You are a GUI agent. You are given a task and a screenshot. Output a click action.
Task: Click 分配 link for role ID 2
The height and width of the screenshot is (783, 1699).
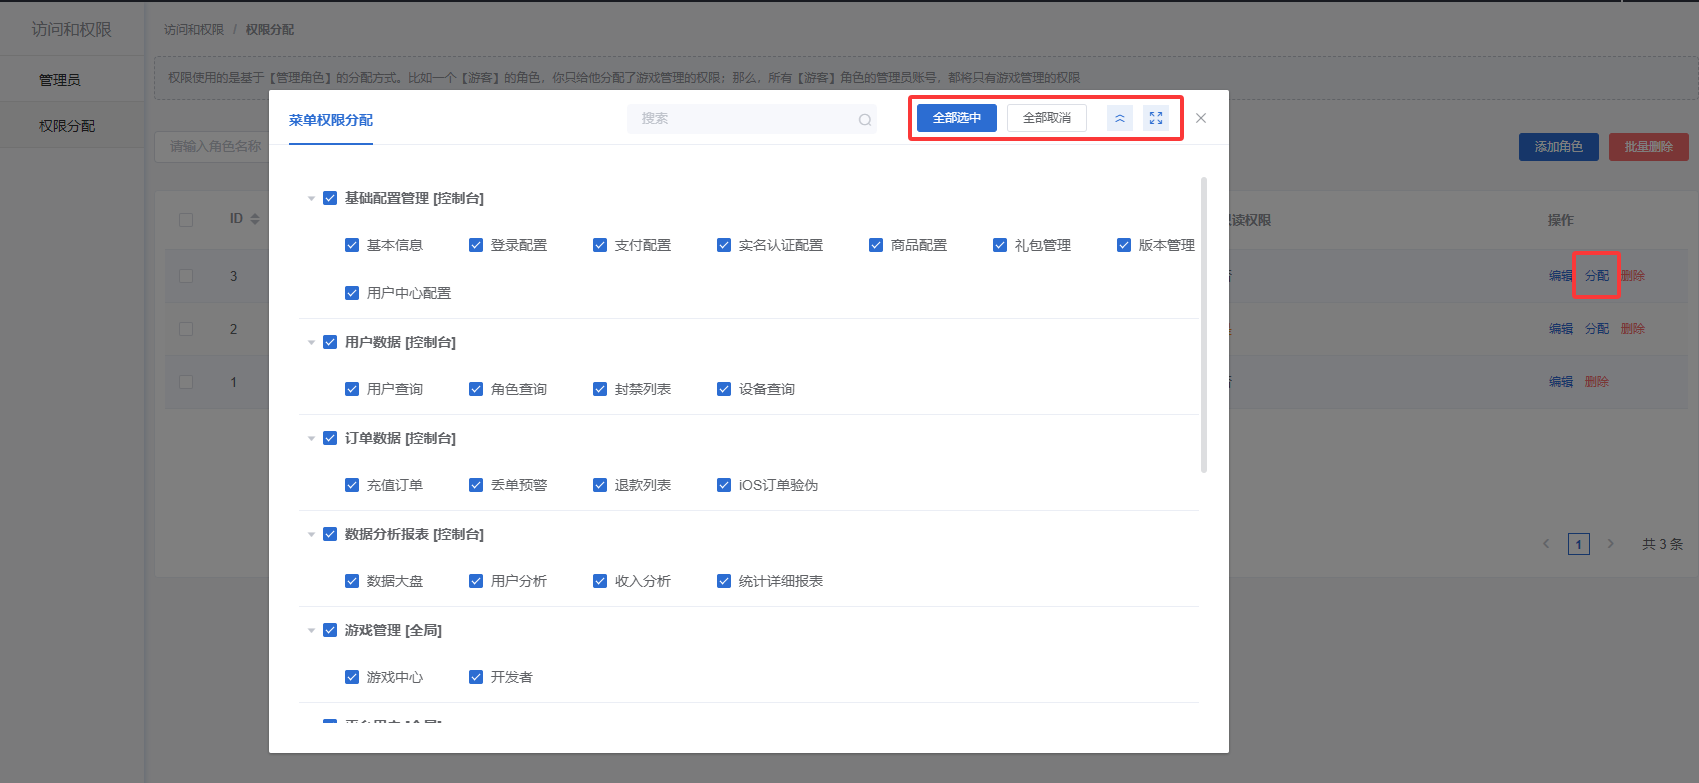pos(1597,329)
